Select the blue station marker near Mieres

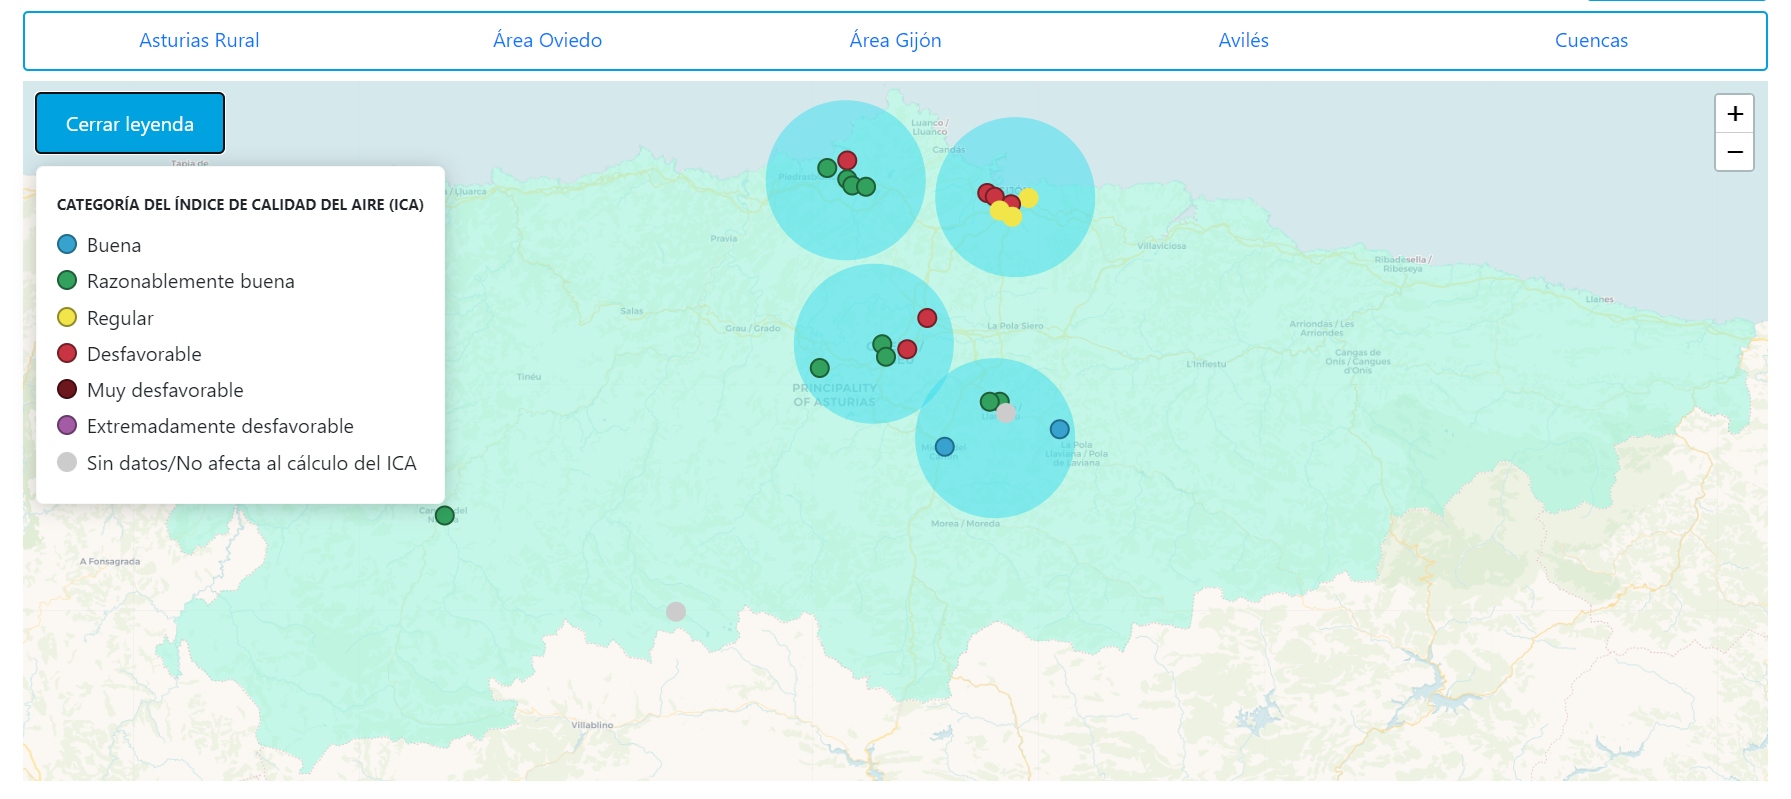[x=944, y=446]
